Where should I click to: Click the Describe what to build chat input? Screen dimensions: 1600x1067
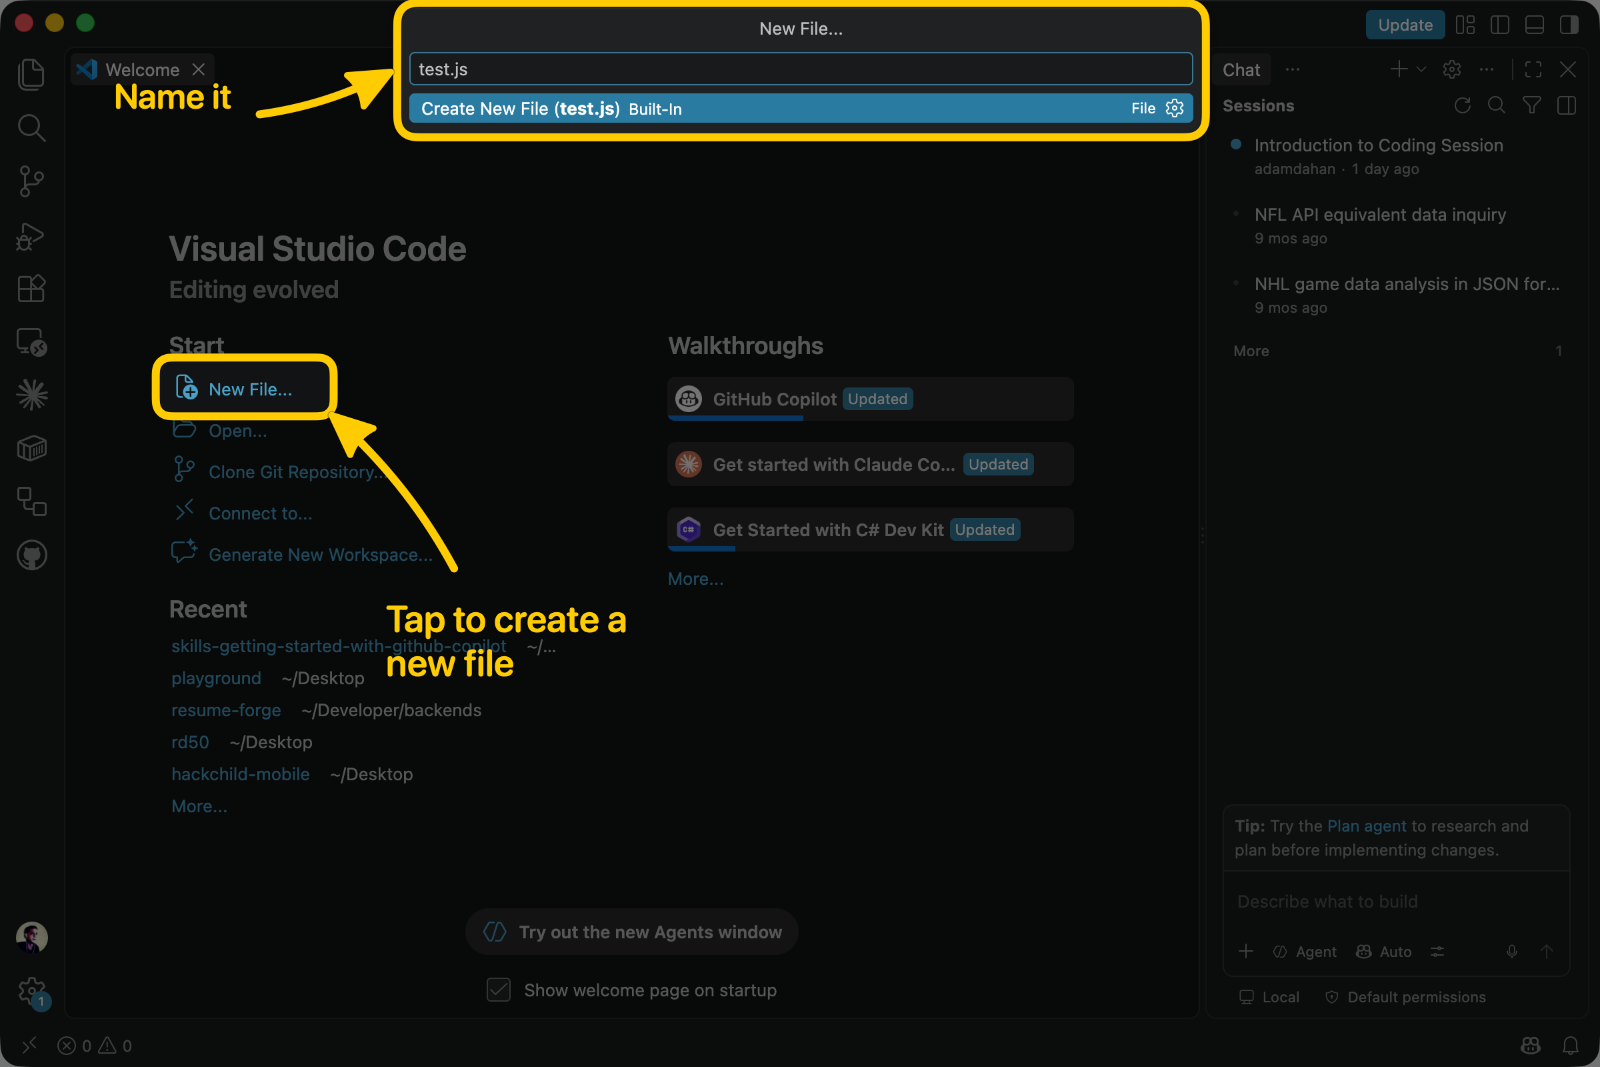[1396, 901]
